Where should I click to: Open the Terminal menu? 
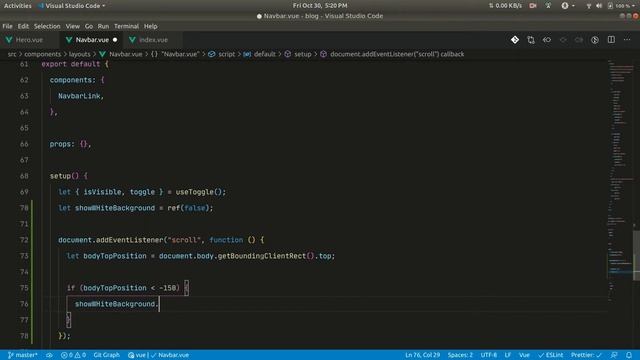coord(126,26)
